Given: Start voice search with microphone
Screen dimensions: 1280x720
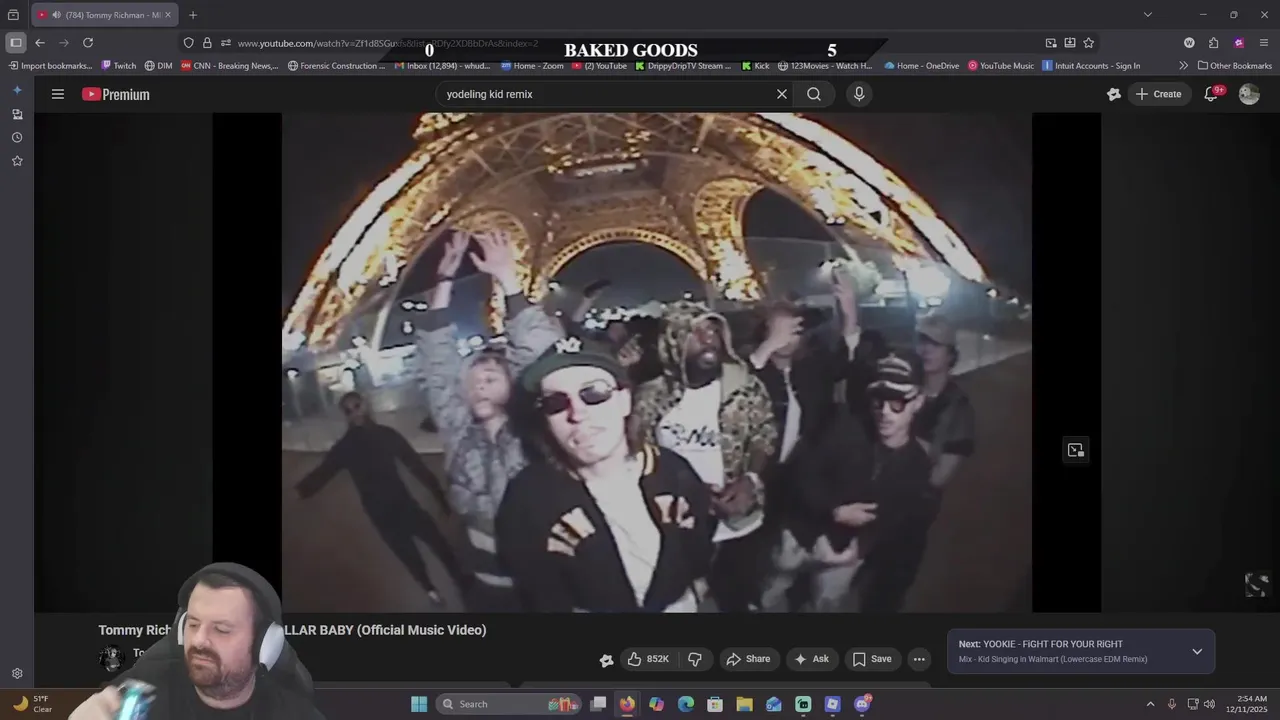Looking at the screenshot, I should (x=858, y=94).
